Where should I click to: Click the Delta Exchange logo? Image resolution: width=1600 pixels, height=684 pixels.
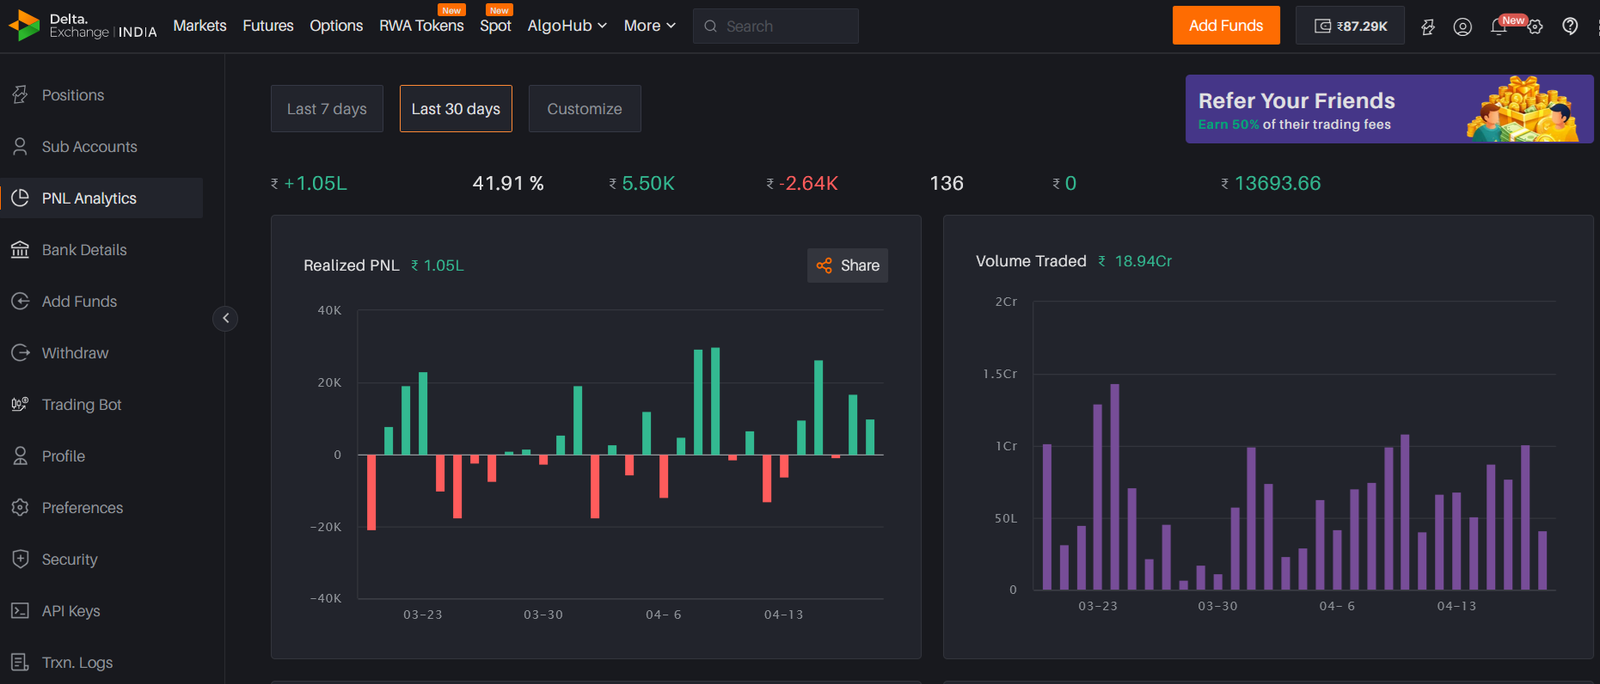point(82,26)
